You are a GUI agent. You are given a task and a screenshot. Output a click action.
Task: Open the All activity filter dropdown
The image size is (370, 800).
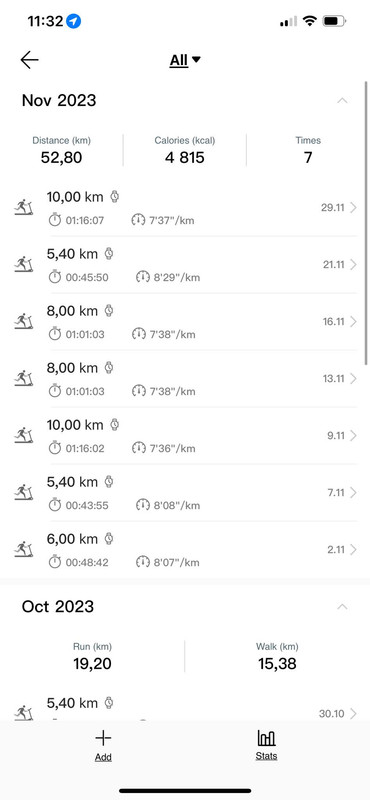(185, 60)
